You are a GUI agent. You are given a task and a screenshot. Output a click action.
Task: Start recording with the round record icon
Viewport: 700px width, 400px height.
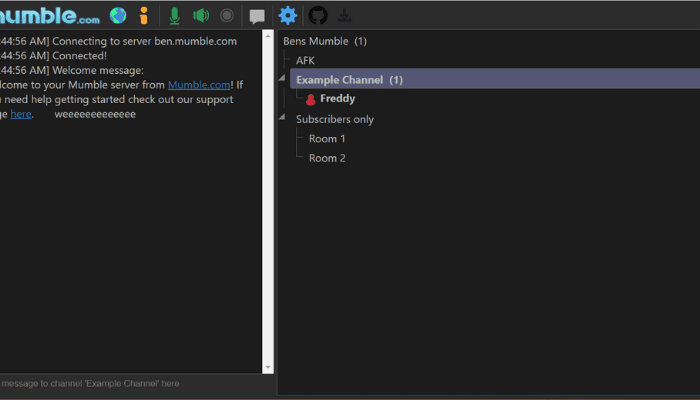tap(227, 16)
